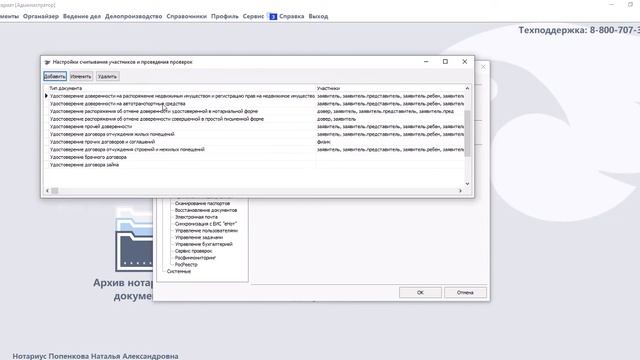Select Управление бухгалтерией in the tree
Image resolution: width=640 pixels, height=360 pixels.
[x=204, y=244]
